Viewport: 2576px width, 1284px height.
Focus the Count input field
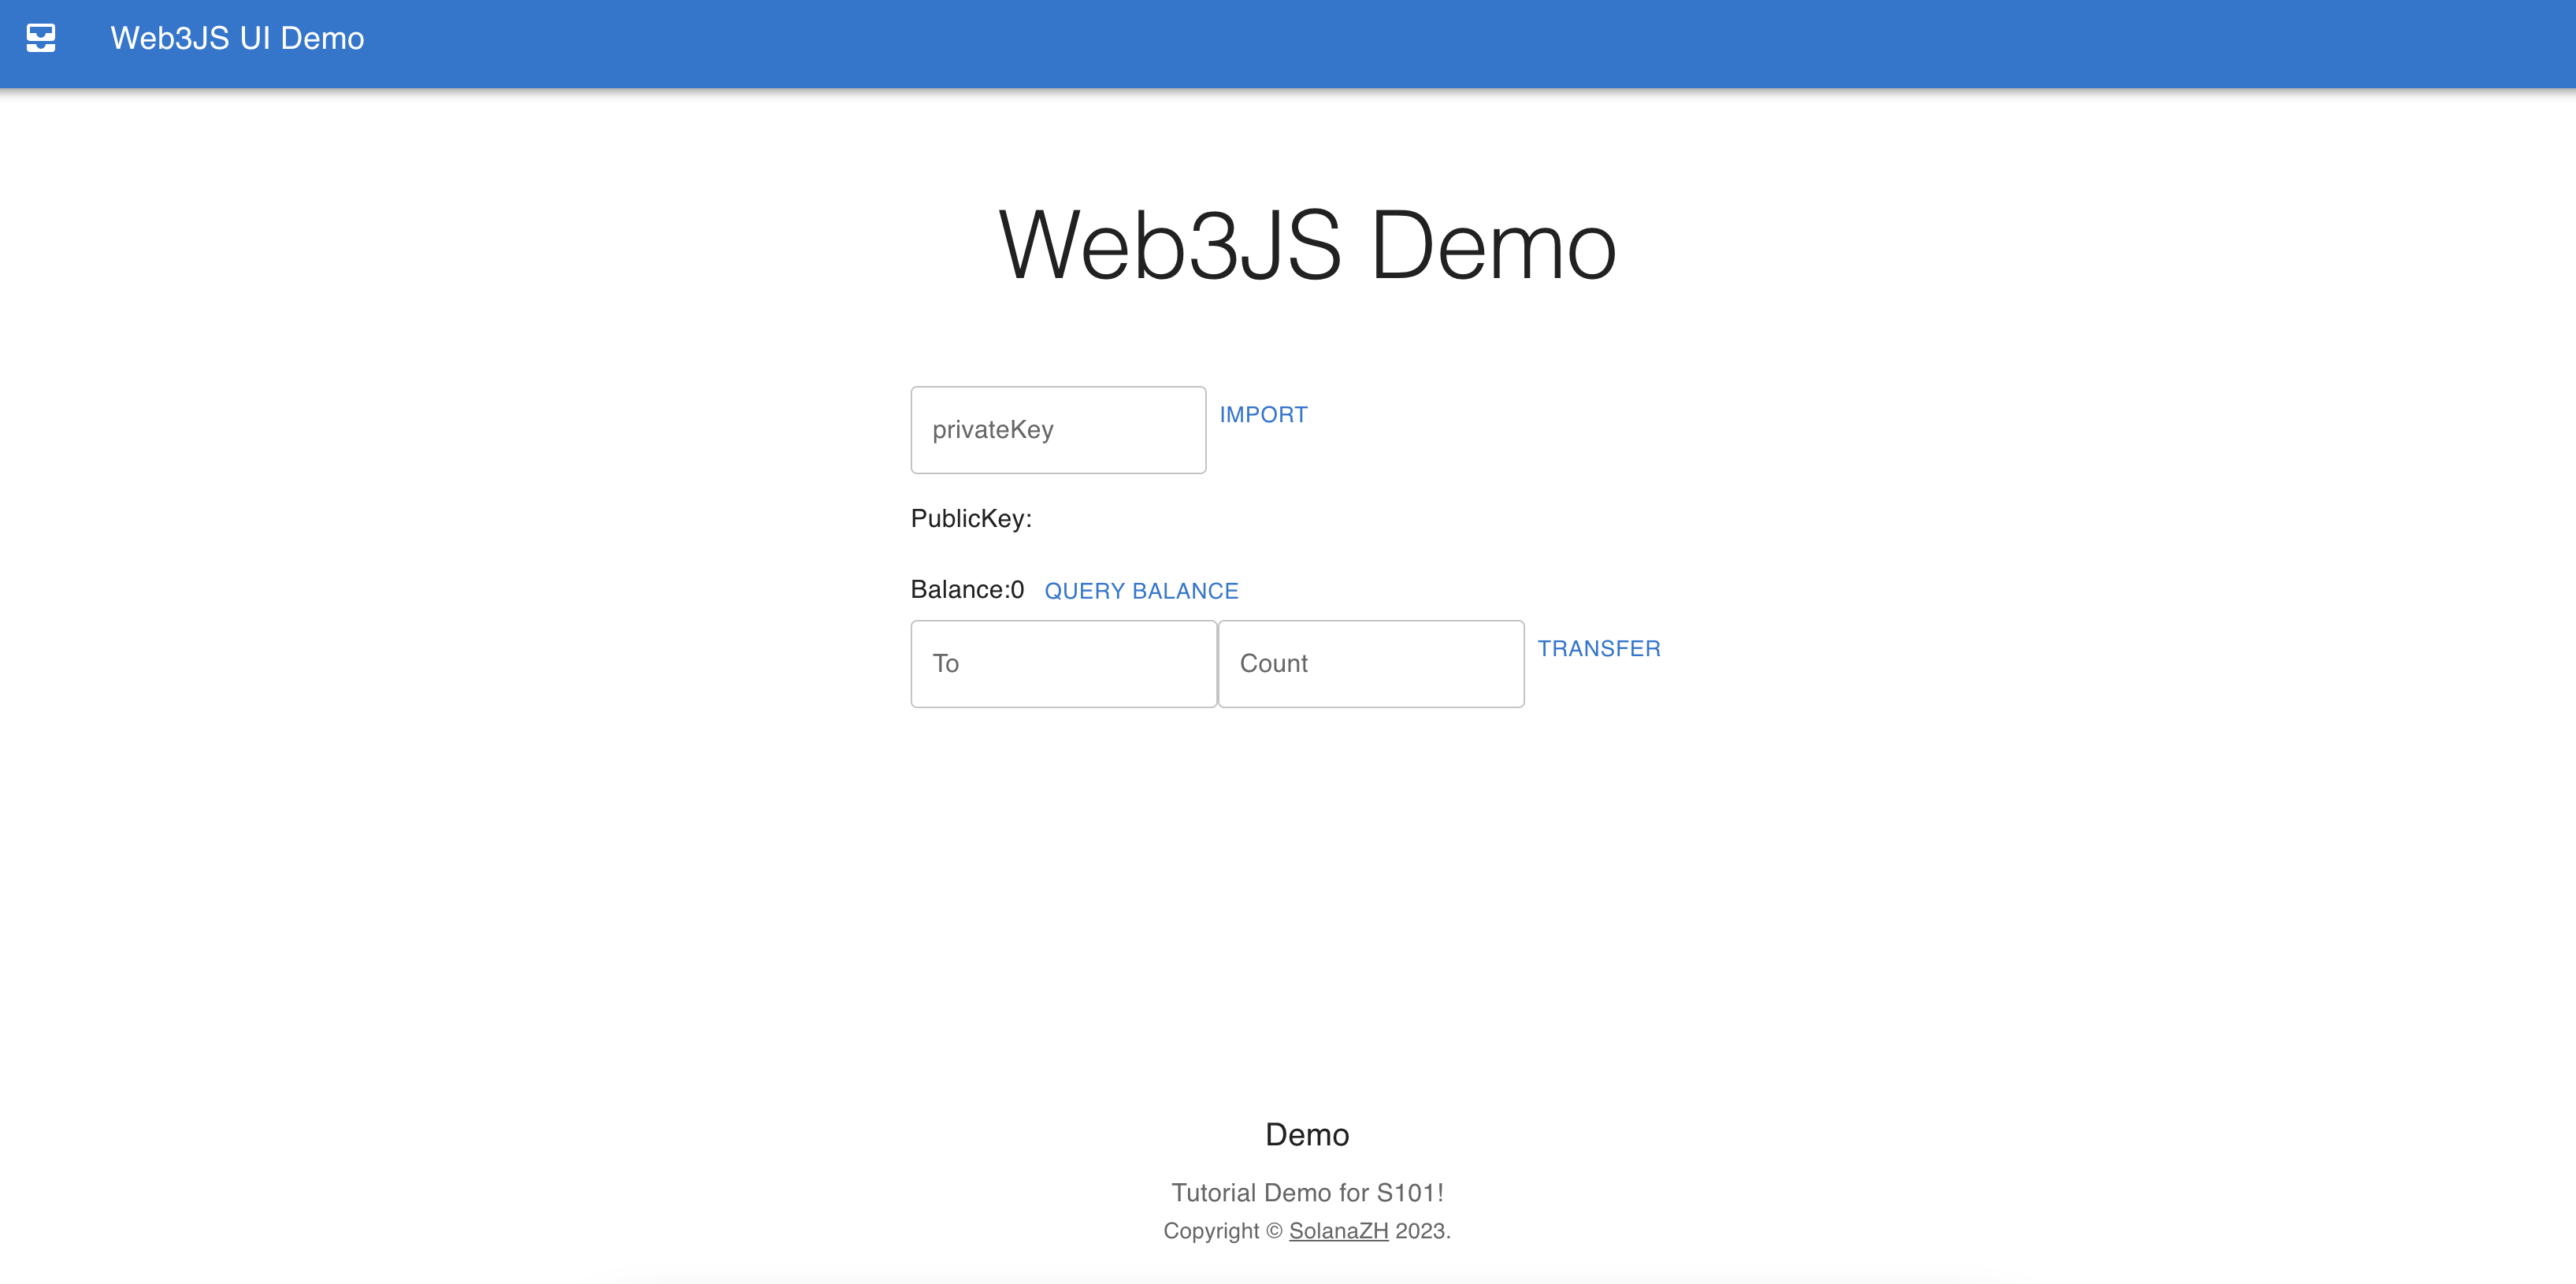click(1370, 664)
